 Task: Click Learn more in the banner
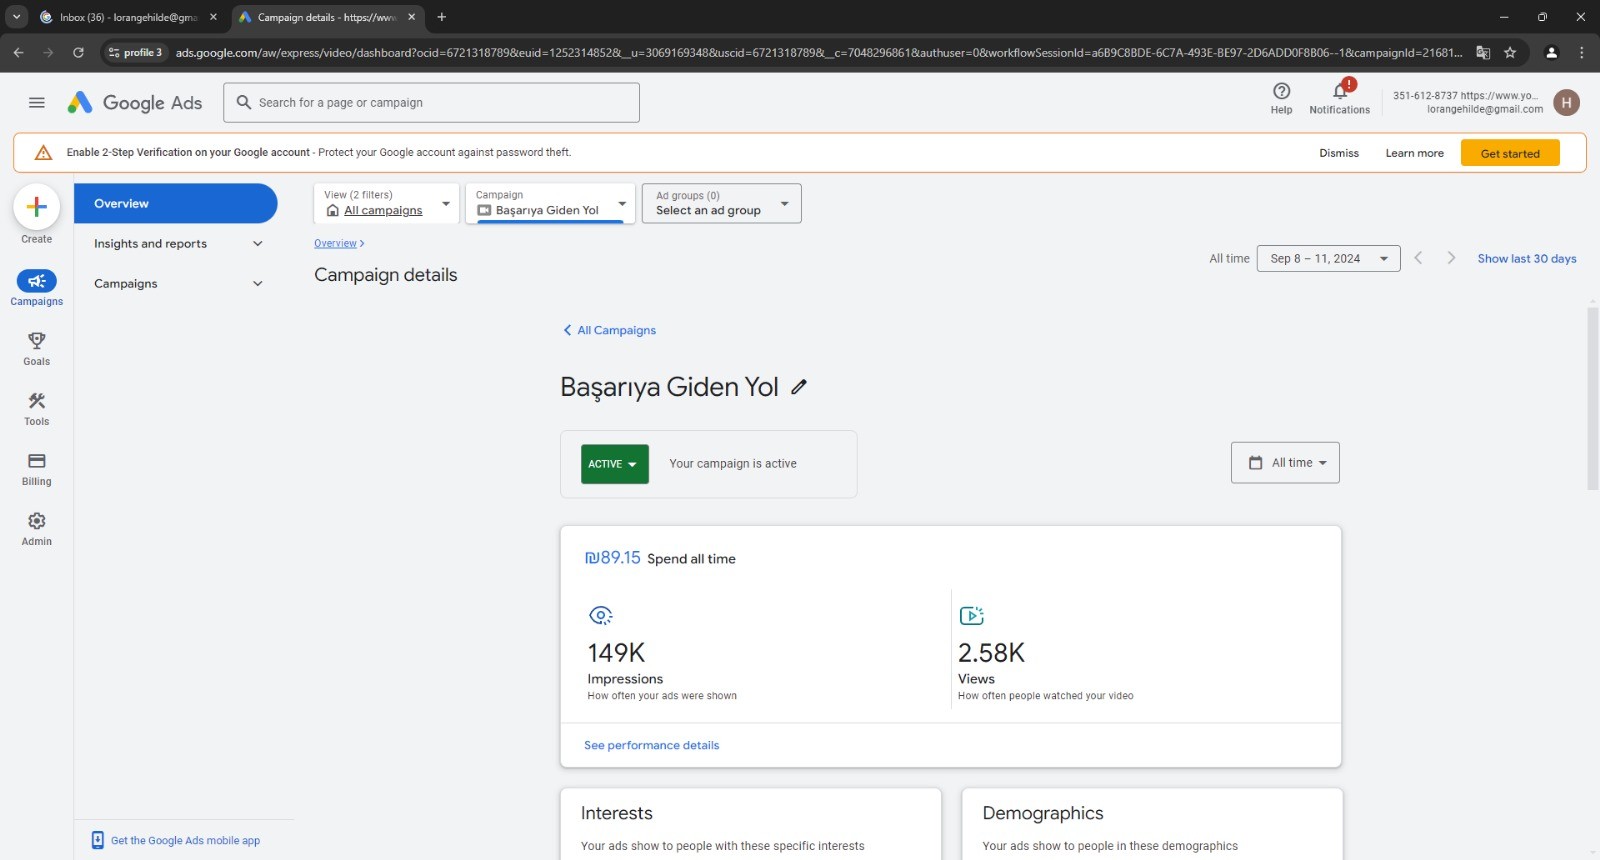(1414, 153)
